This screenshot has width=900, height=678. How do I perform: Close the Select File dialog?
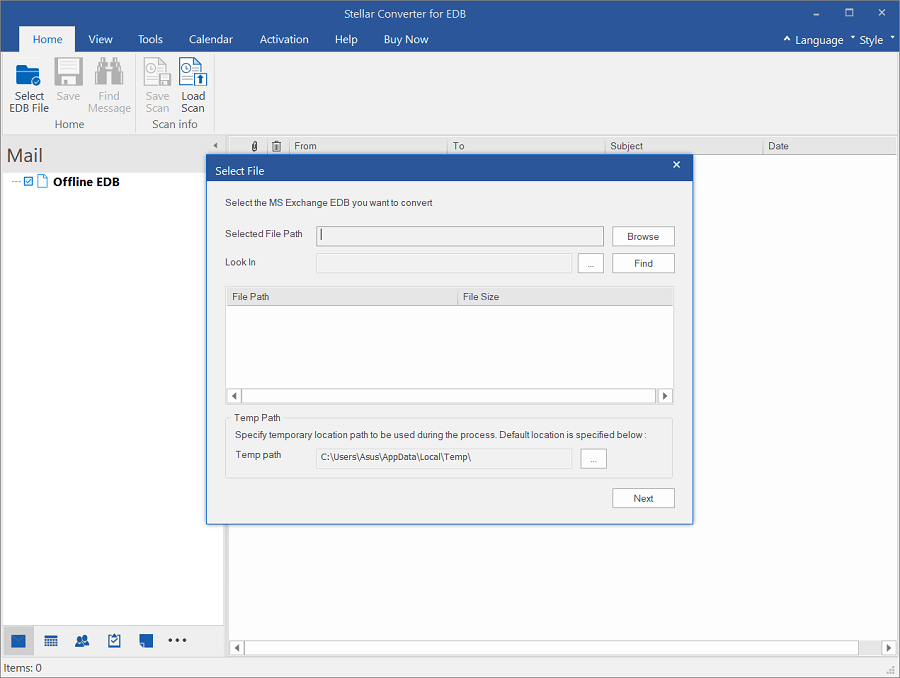(x=677, y=165)
